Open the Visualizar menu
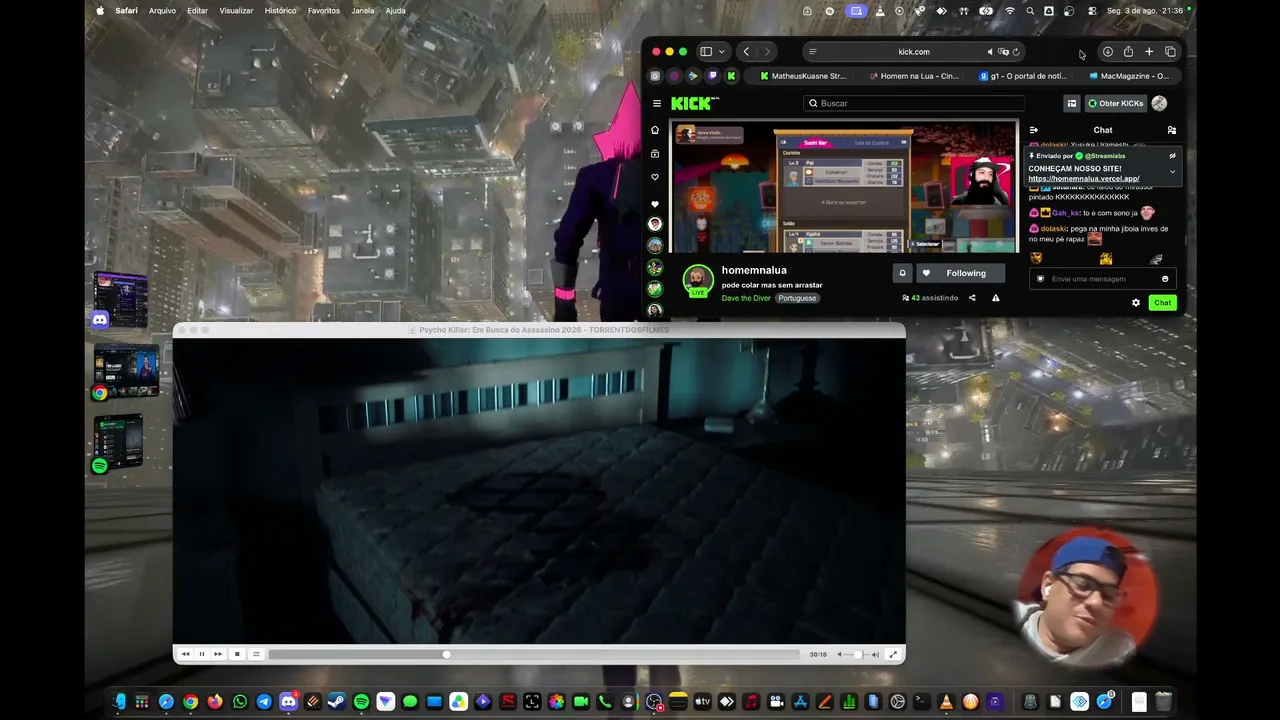 tap(236, 11)
